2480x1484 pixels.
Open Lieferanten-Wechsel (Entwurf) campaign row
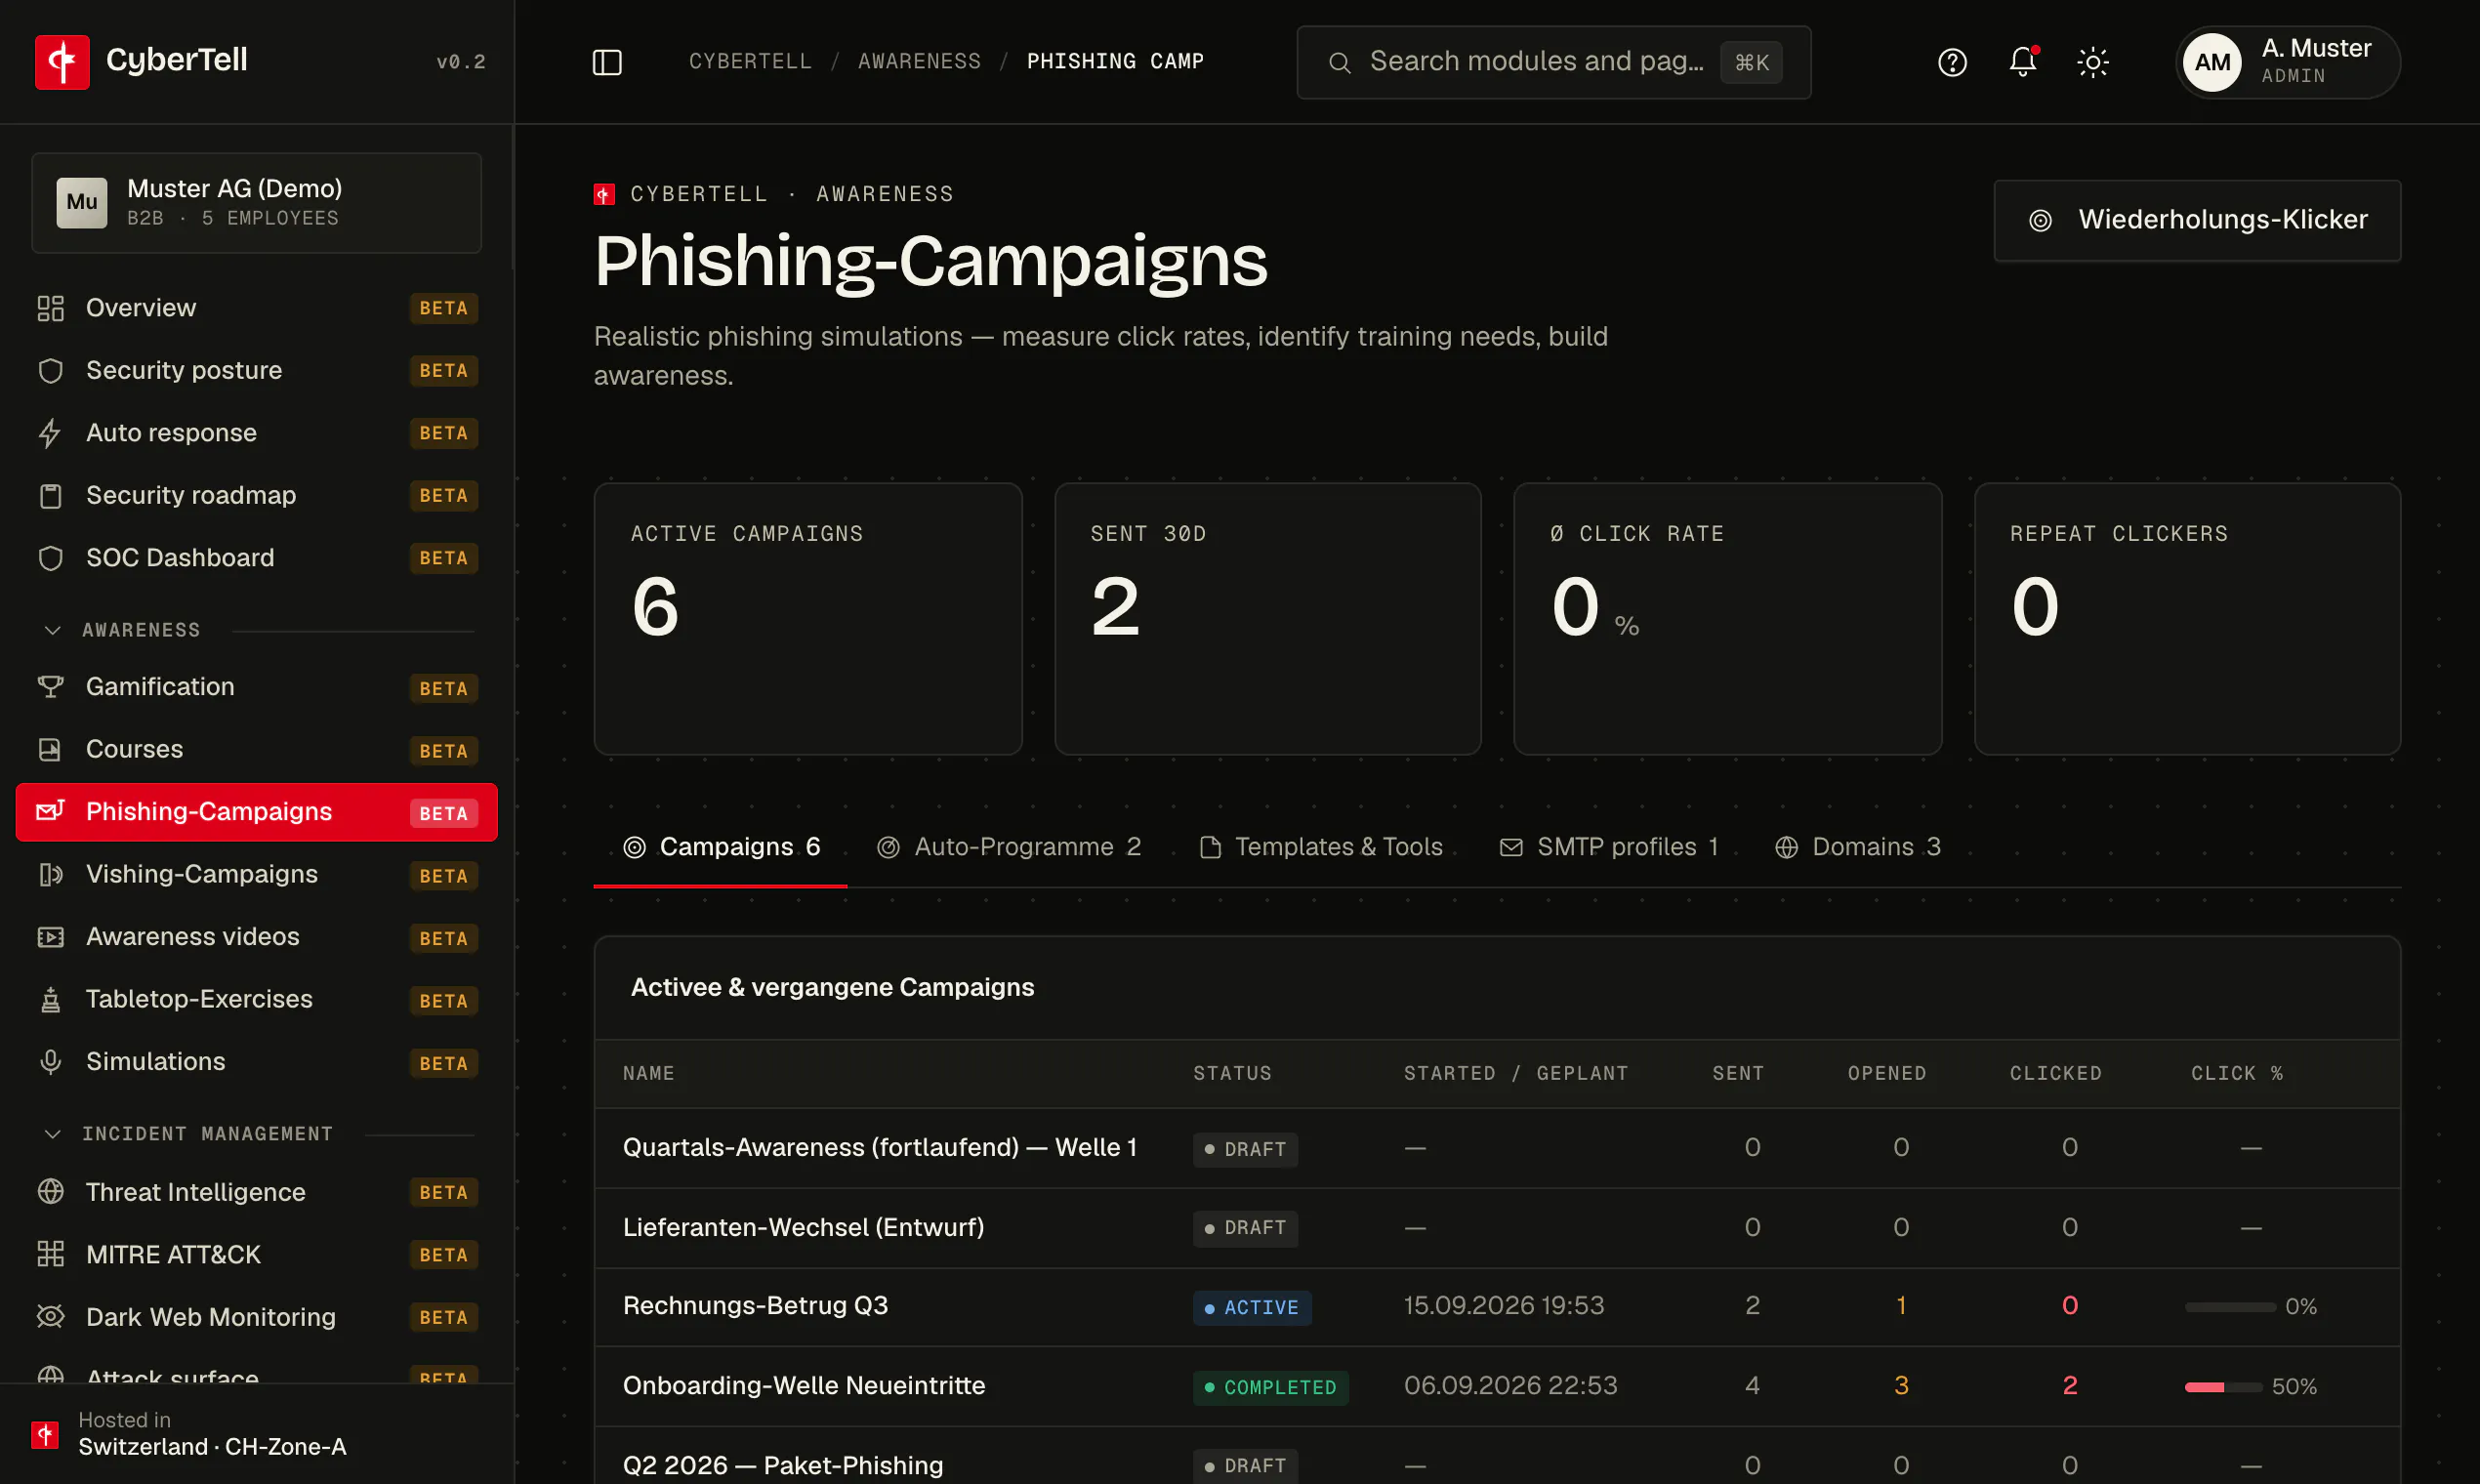(x=1497, y=1228)
